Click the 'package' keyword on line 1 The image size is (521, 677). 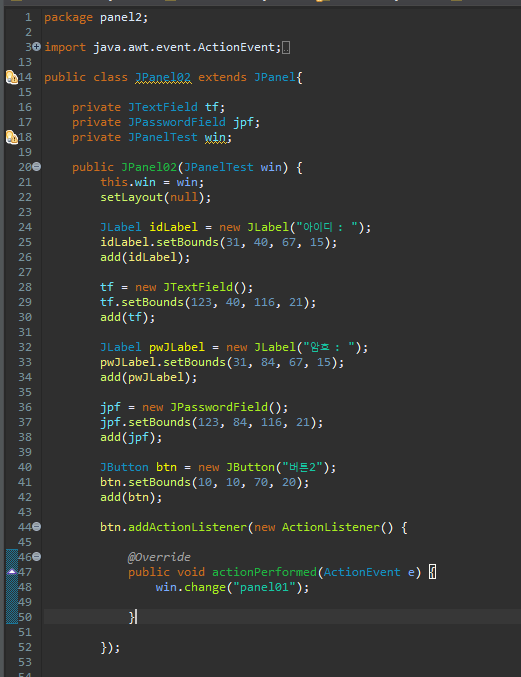click(x=68, y=18)
